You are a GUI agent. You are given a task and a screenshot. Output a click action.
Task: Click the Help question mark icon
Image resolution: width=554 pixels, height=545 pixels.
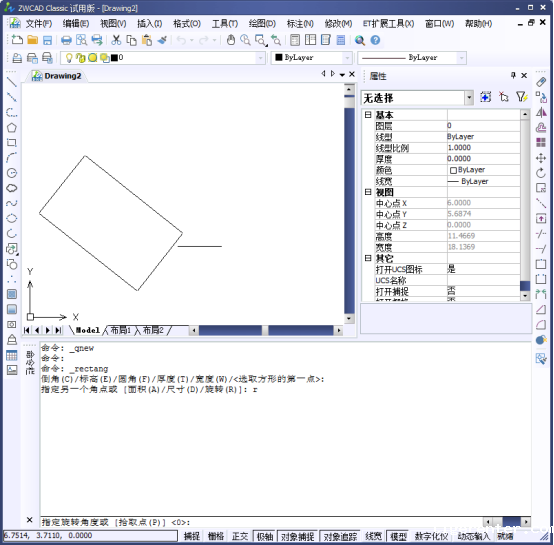point(375,40)
